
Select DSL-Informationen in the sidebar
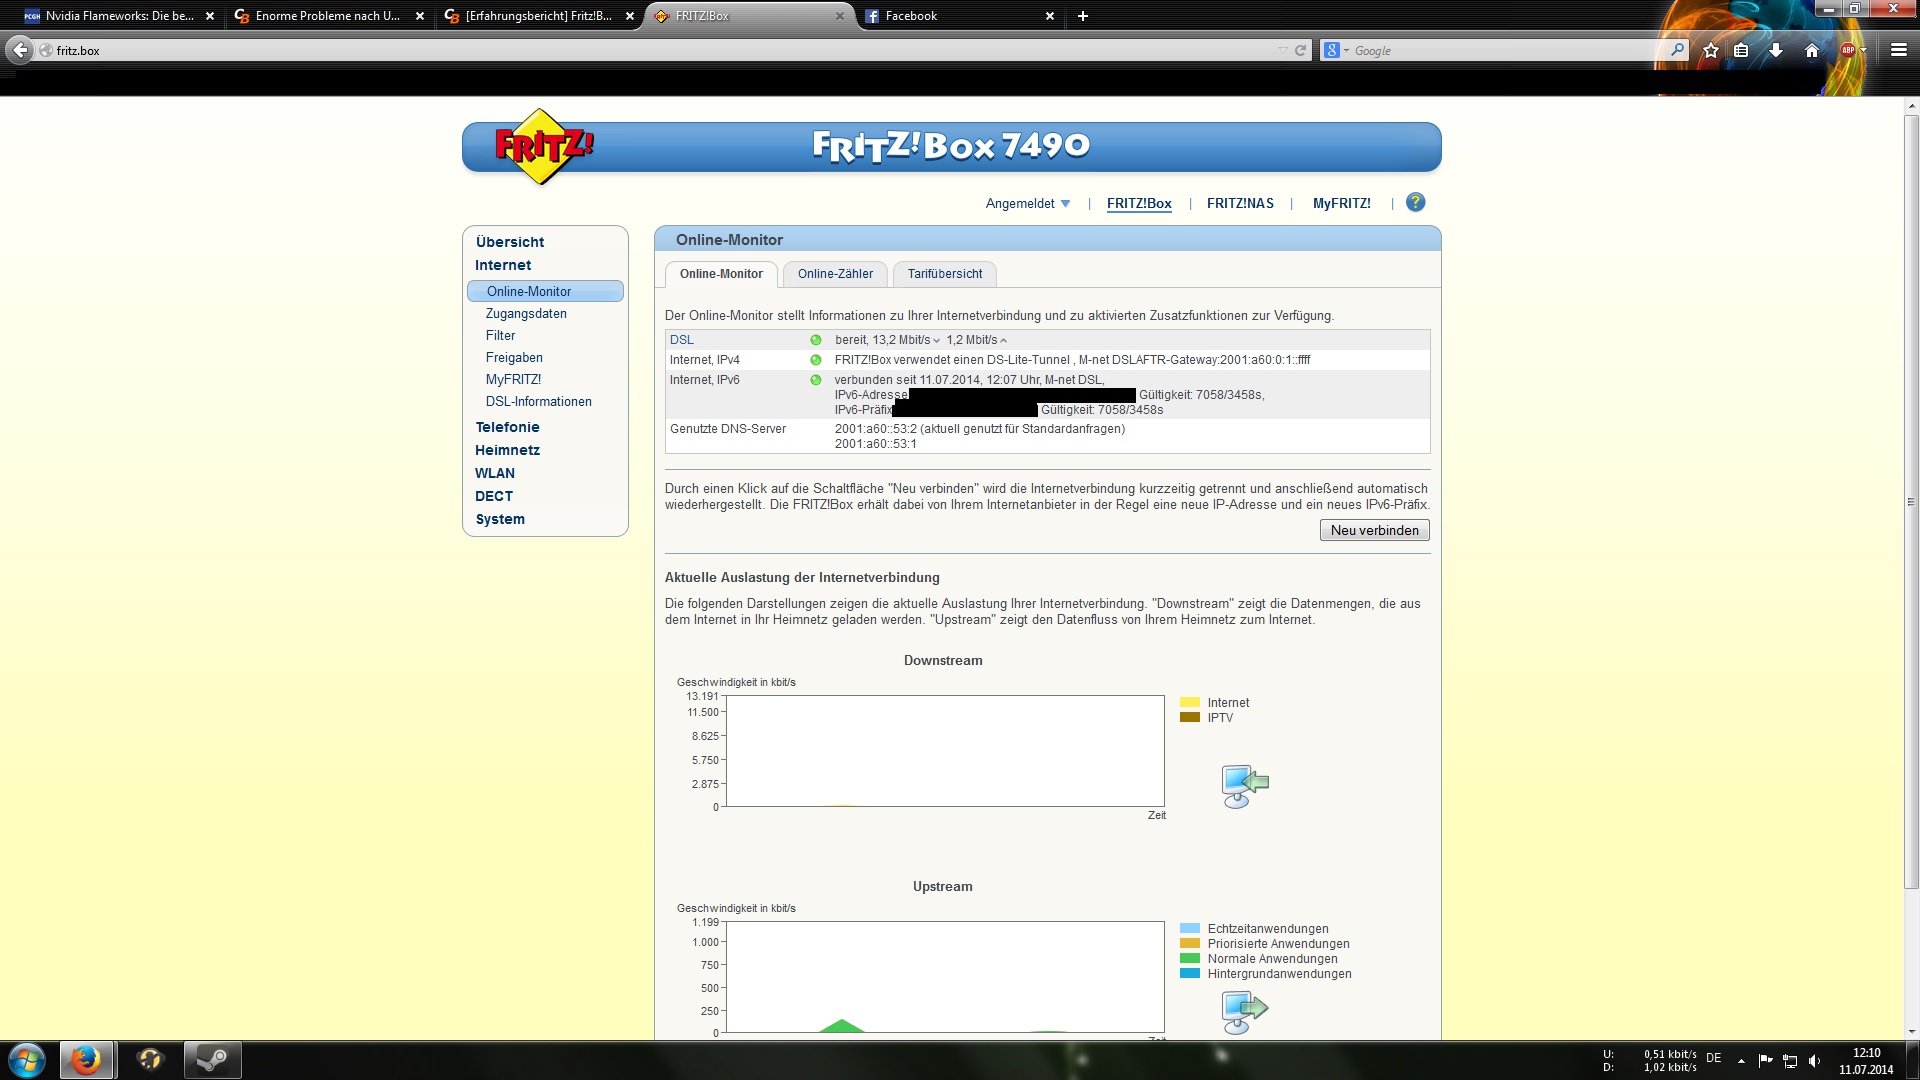pyautogui.click(x=538, y=402)
